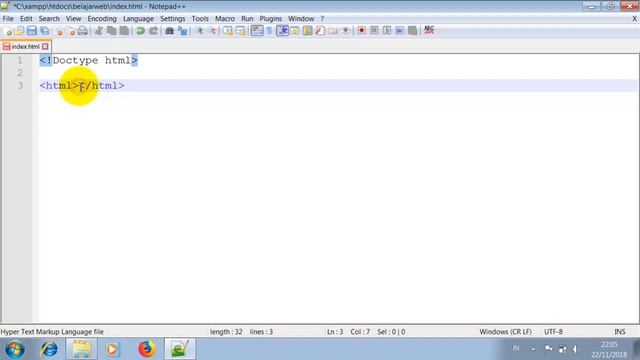
Task: Open the Language menu
Action: (x=138, y=19)
